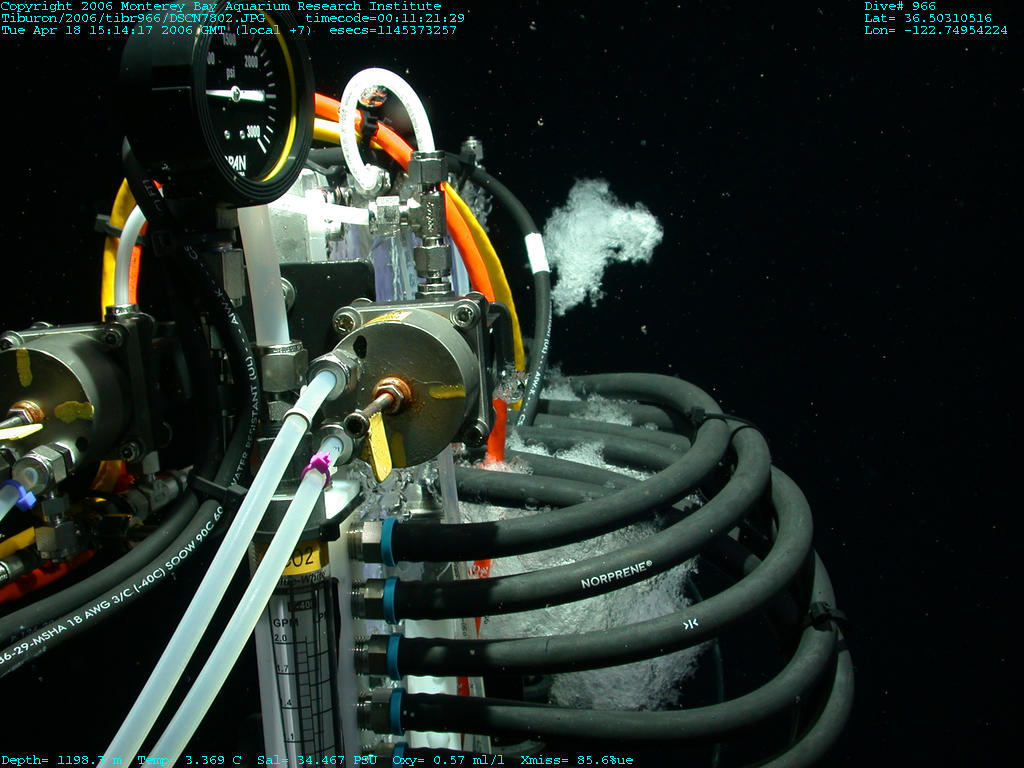Click the copper fitting on the round valve
Image resolution: width=1024 pixels, height=768 pixels.
(x=389, y=393)
